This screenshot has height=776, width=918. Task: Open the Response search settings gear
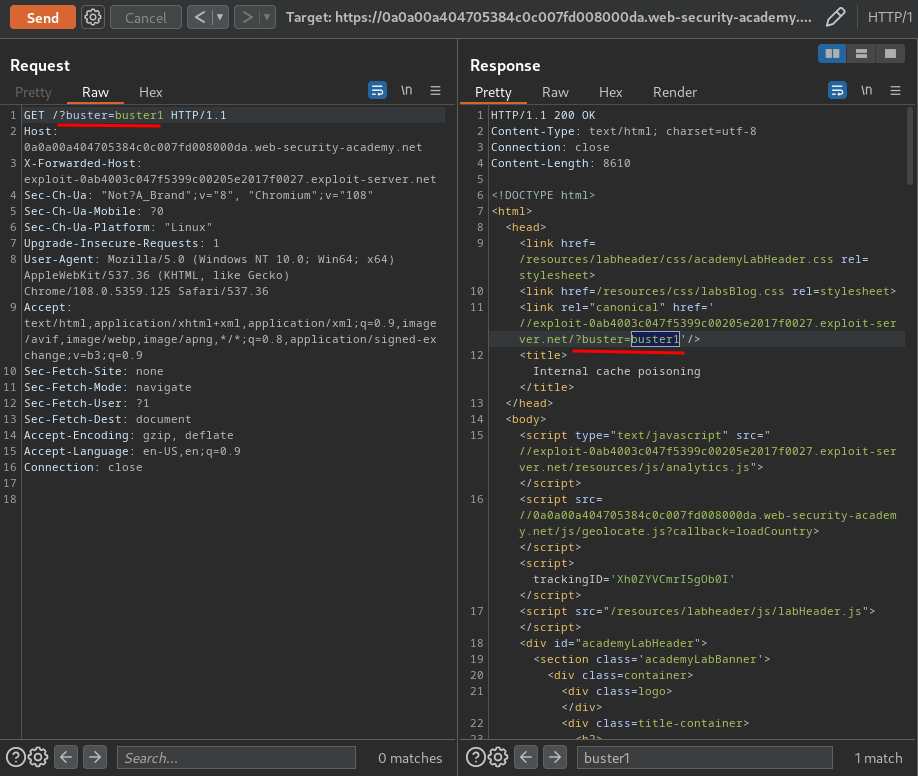(498, 757)
